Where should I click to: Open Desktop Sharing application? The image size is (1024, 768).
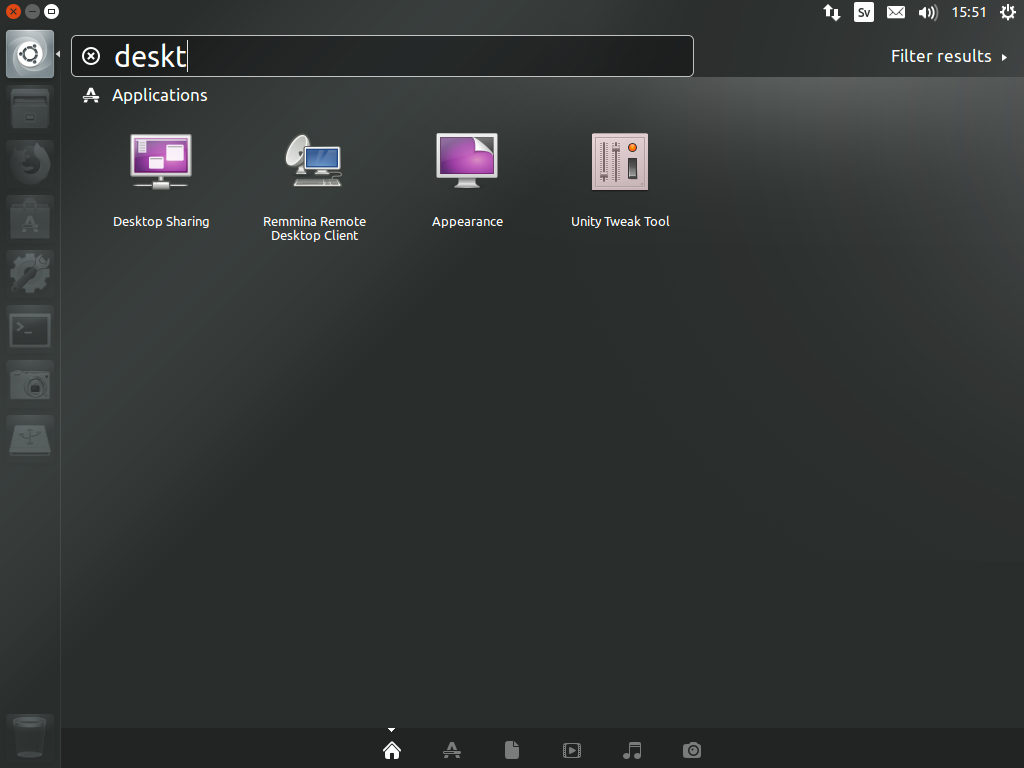161,180
